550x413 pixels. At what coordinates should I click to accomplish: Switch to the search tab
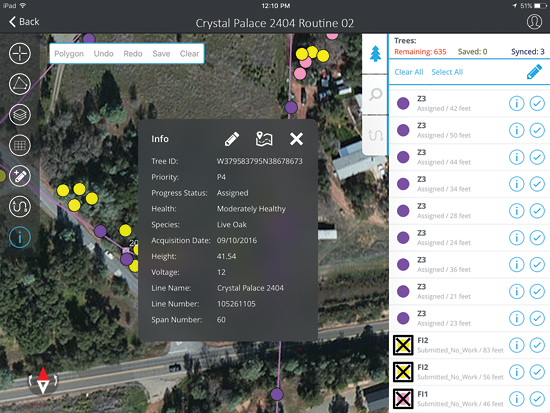[375, 94]
